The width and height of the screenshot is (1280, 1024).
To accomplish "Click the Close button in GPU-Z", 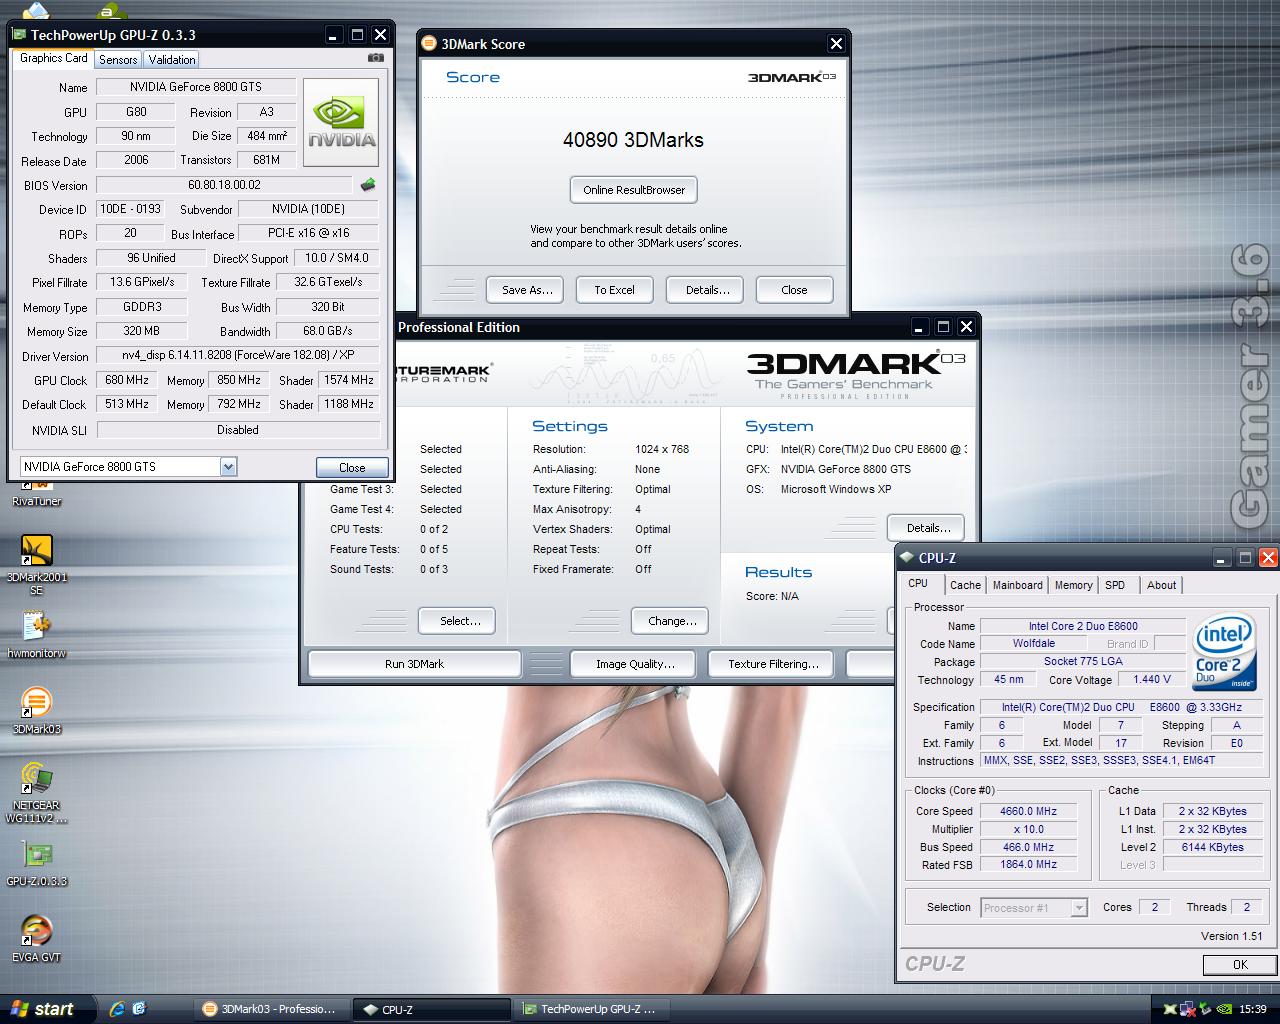I will point(352,467).
